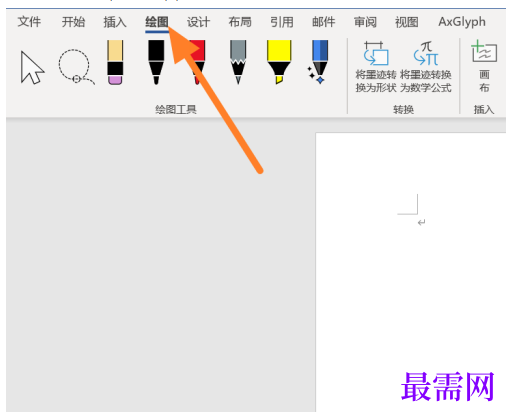Image resolution: width=513 pixels, height=418 pixels.
Task: Open the AxGlyph tab
Action: click(462, 22)
